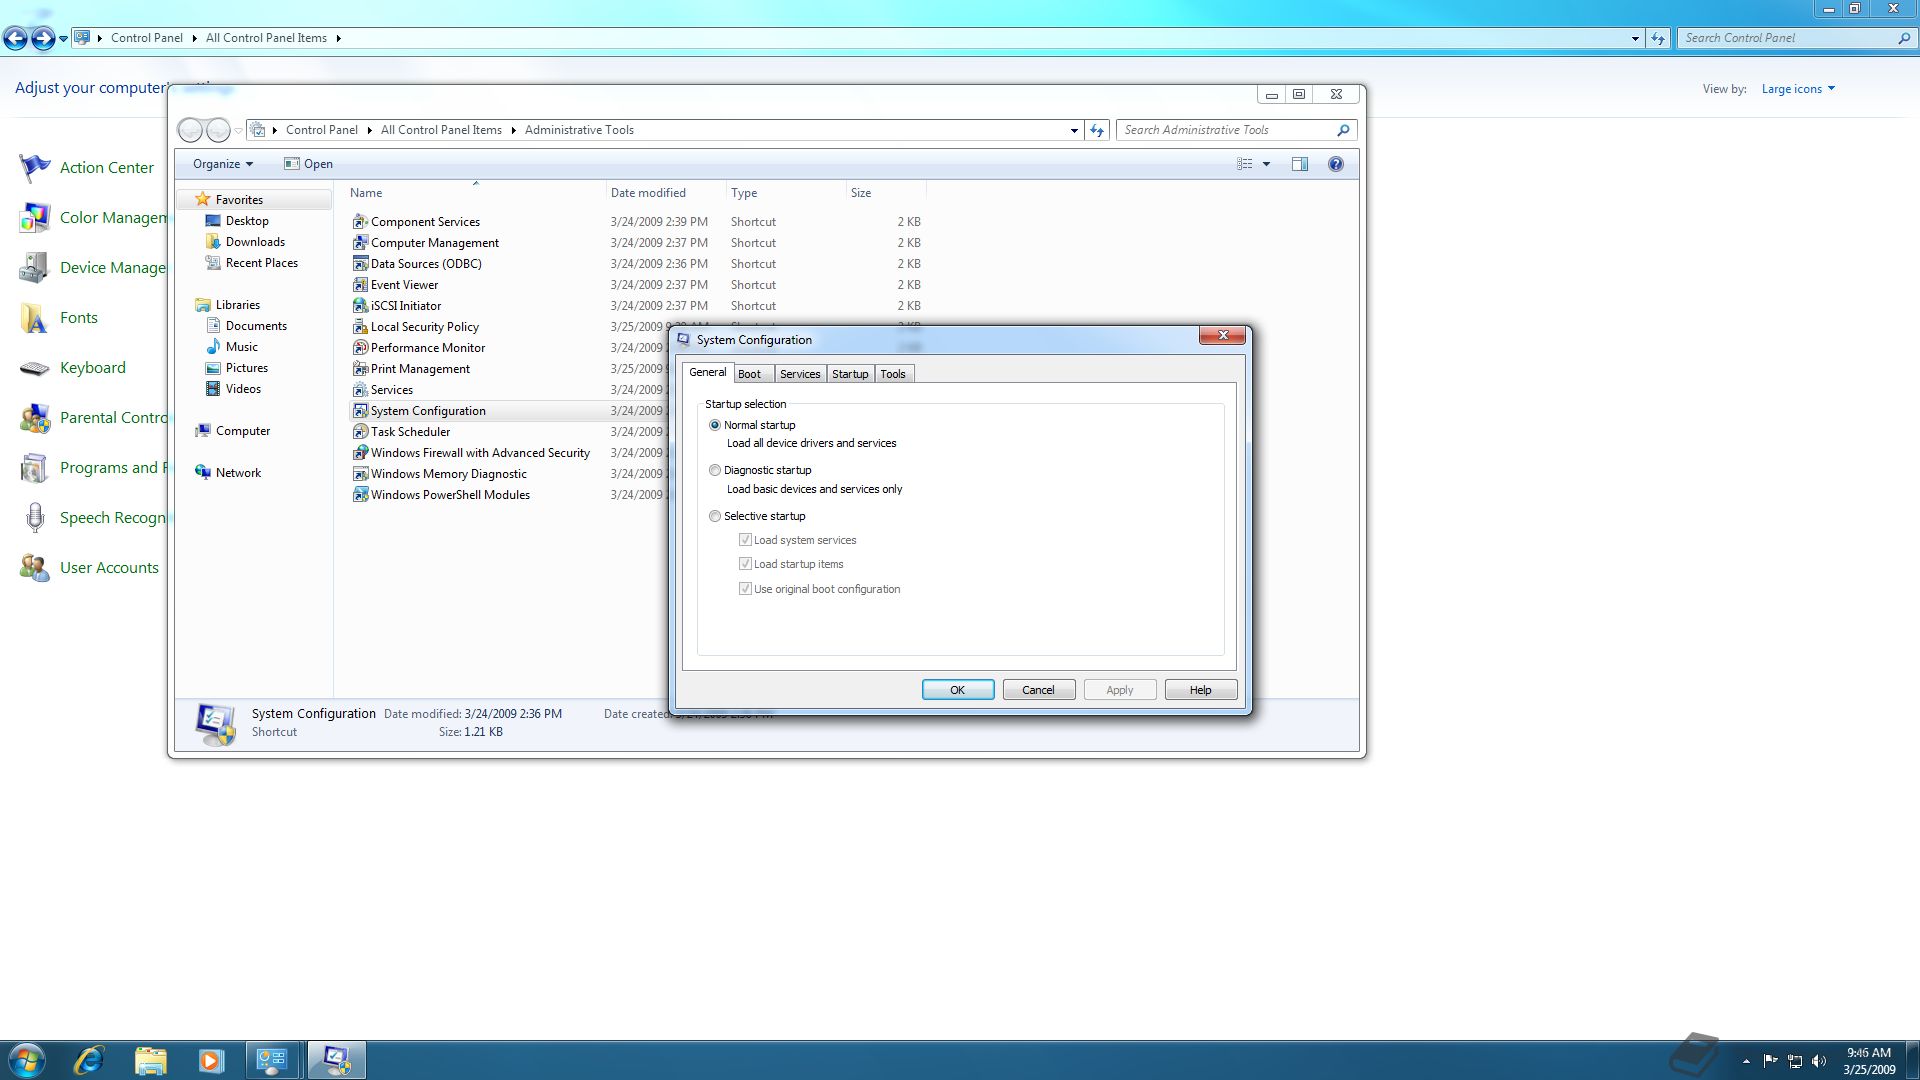The width and height of the screenshot is (1920, 1080).
Task: Click Search Control Panel field
Action: point(1788,38)
